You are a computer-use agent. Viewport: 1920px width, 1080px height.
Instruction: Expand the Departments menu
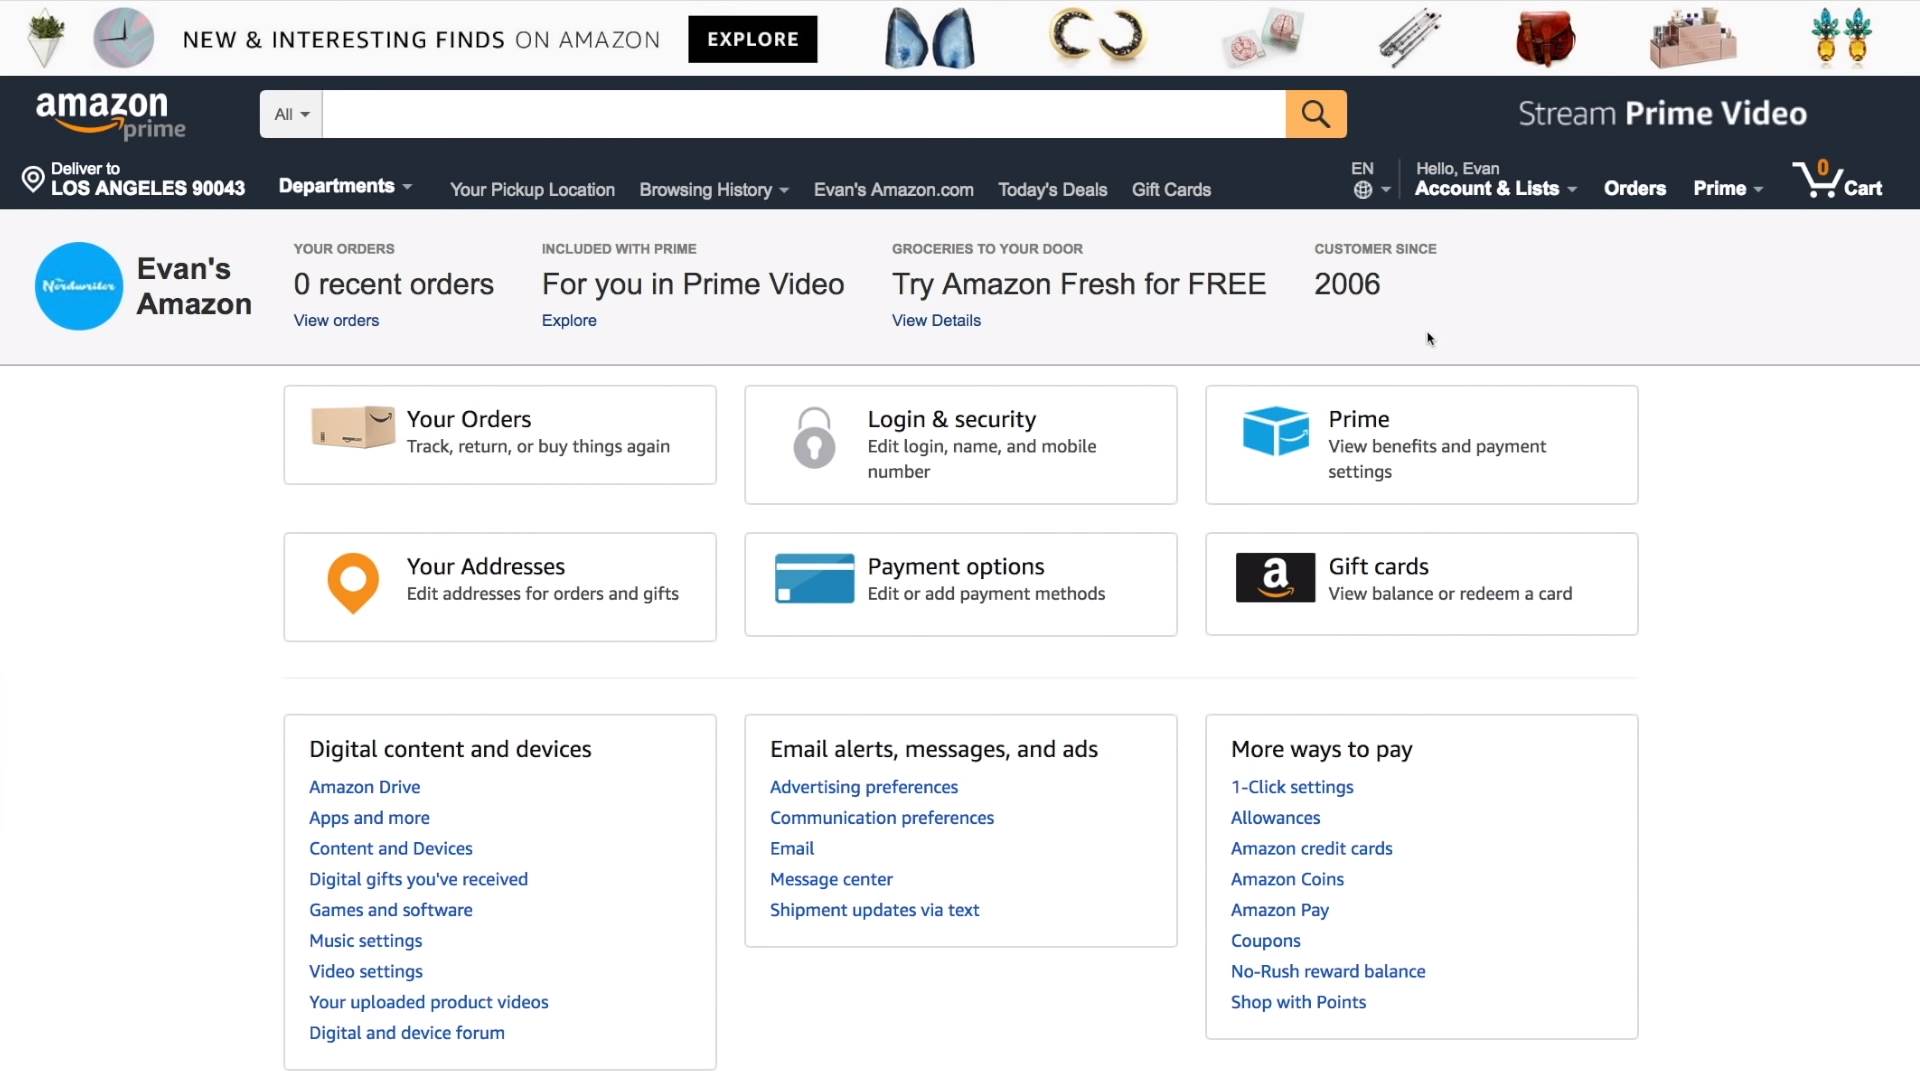pos(344,186)
